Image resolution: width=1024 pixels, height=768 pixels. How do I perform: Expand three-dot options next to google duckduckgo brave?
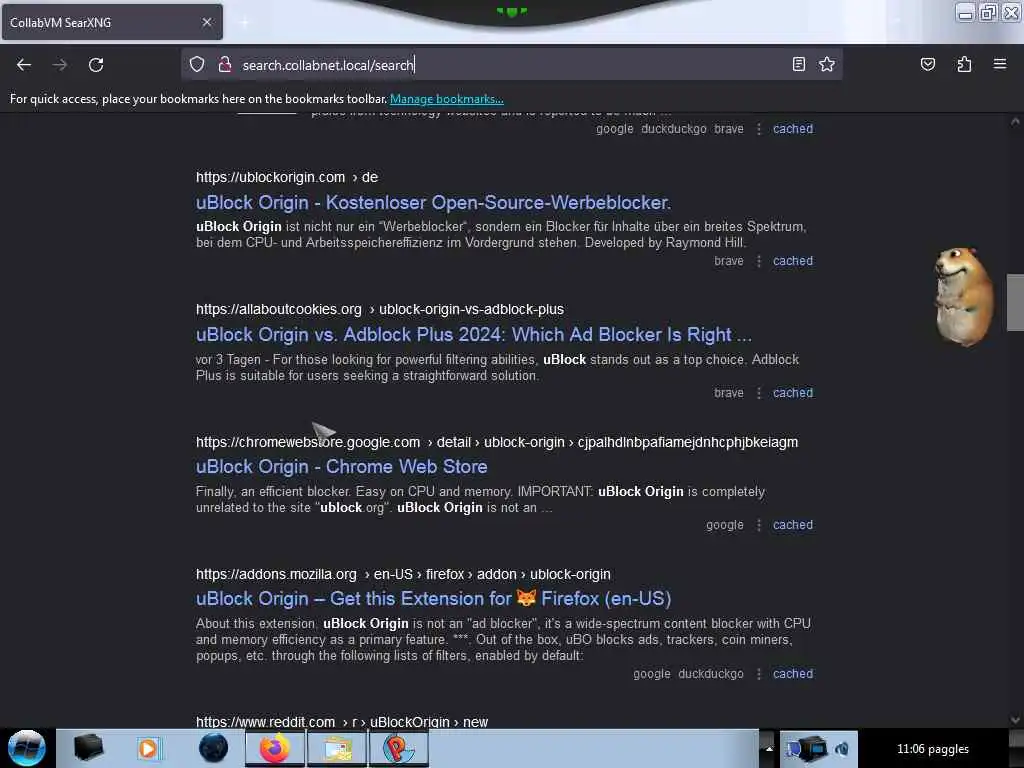pyautogui.click(x=758, y=129)
